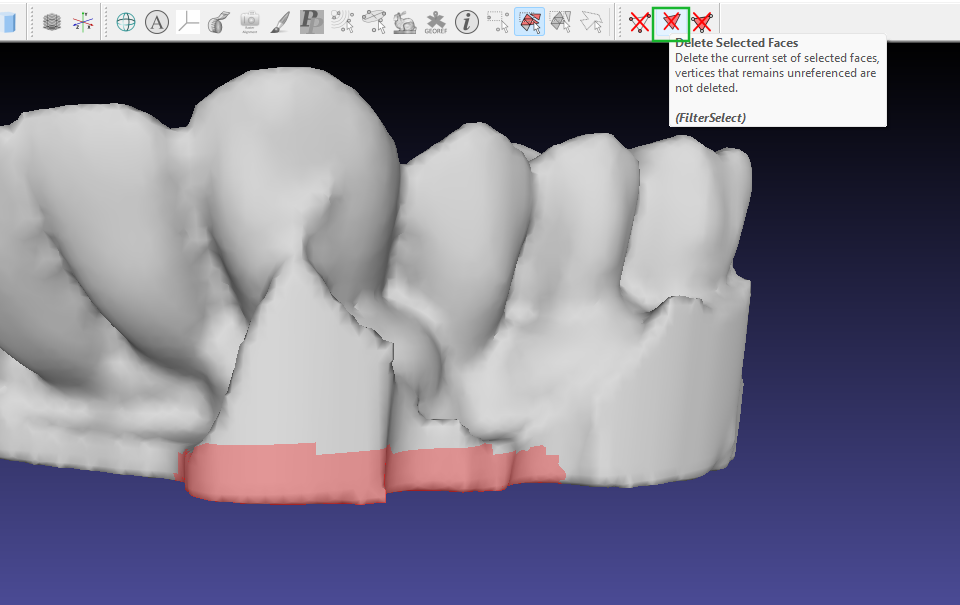Open the Align tool with bunny icon
This screenshot has width=960, height=605.
click(x=403, y=20)
